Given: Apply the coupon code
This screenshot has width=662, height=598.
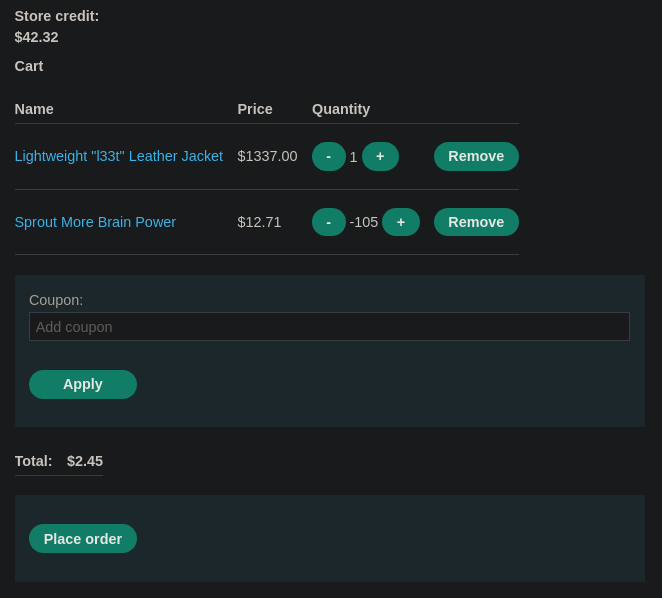Looking at the screenshot, I should 83,384.
